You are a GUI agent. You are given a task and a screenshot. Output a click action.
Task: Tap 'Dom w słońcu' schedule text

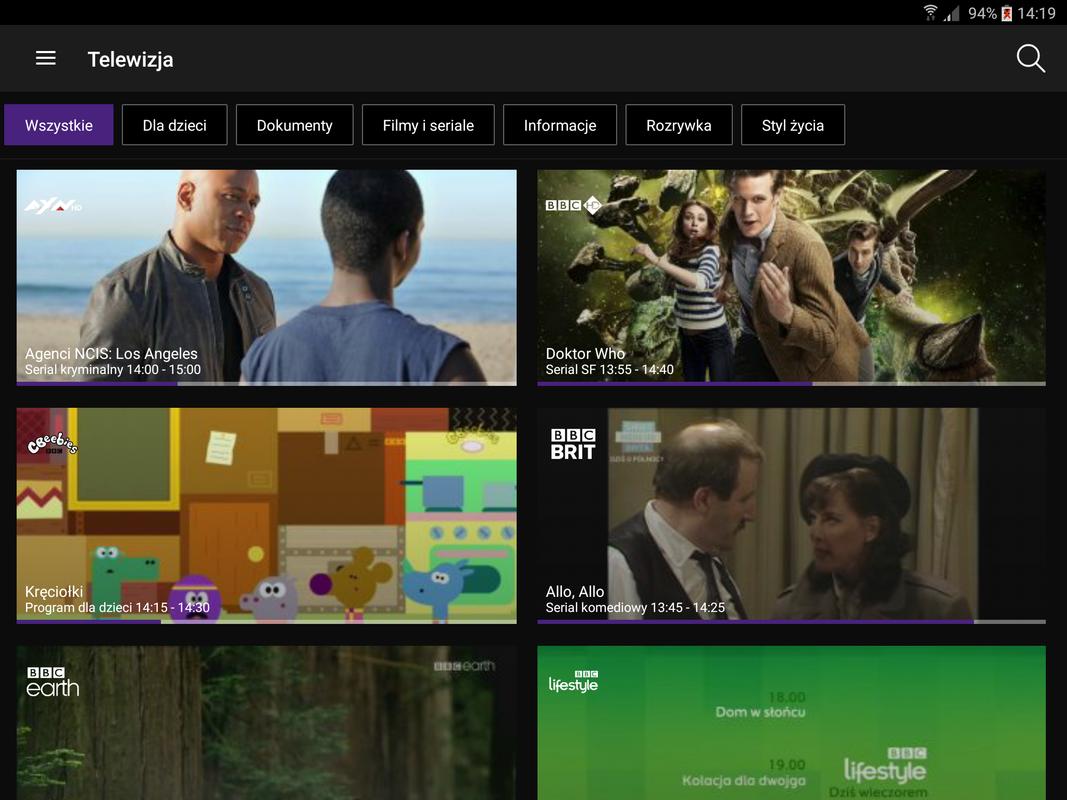click(760, 712)
